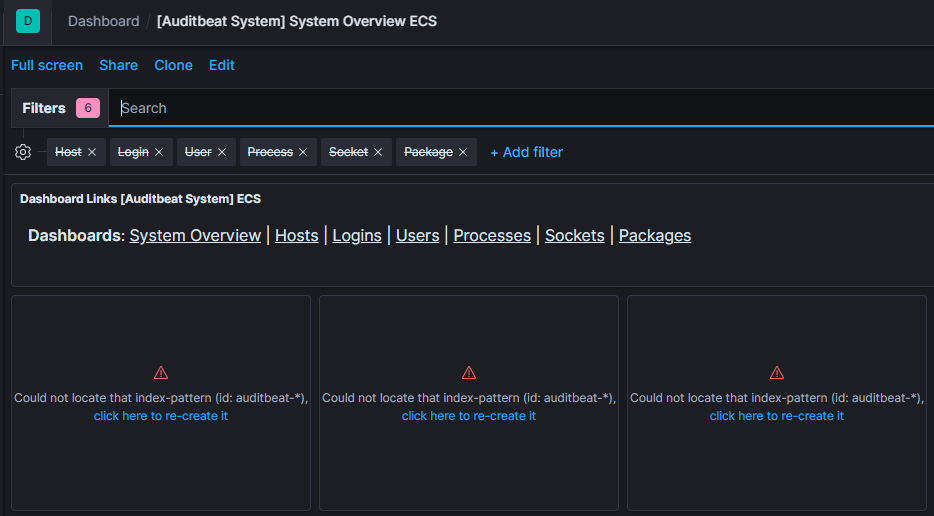Enter Full screen mode
The width and height of the screenshot is (934, 516).
point(47,65)
